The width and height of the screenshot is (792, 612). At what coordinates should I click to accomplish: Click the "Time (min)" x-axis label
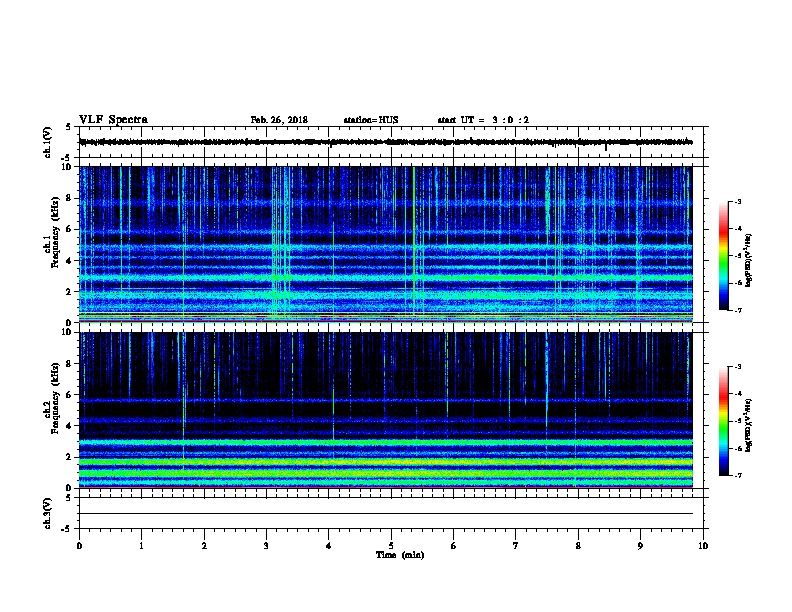point(400,555)
